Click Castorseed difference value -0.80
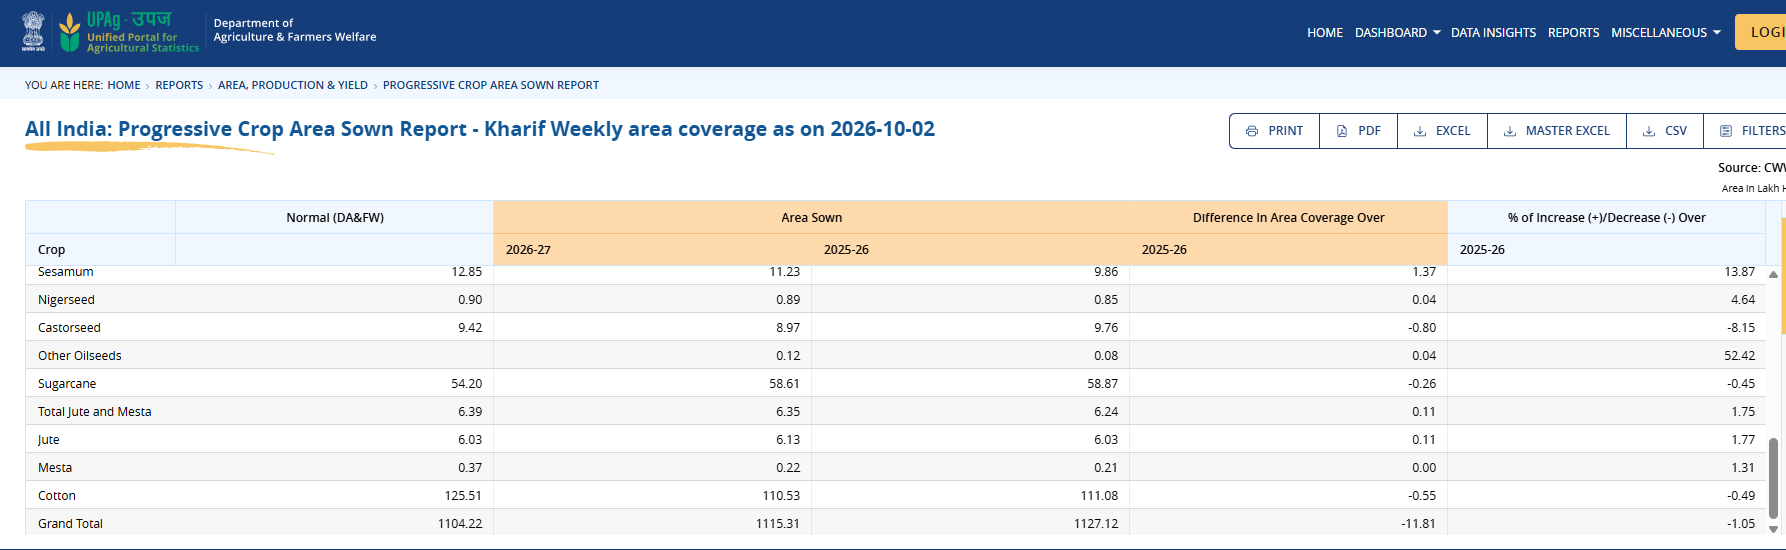Viewport: 1786px width, 550px height. point(1422,328)
